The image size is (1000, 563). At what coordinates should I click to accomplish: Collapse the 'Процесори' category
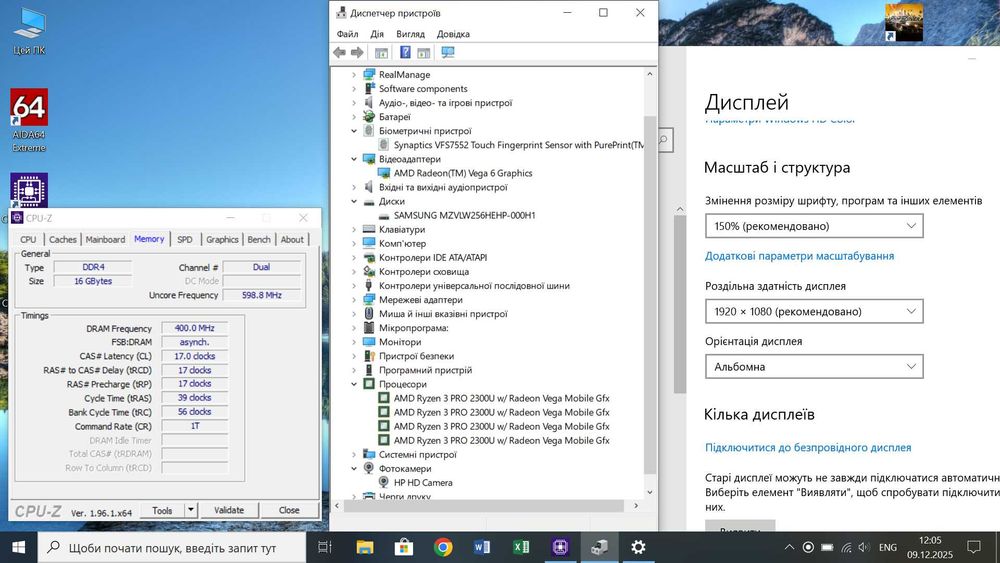coord(354,384)
